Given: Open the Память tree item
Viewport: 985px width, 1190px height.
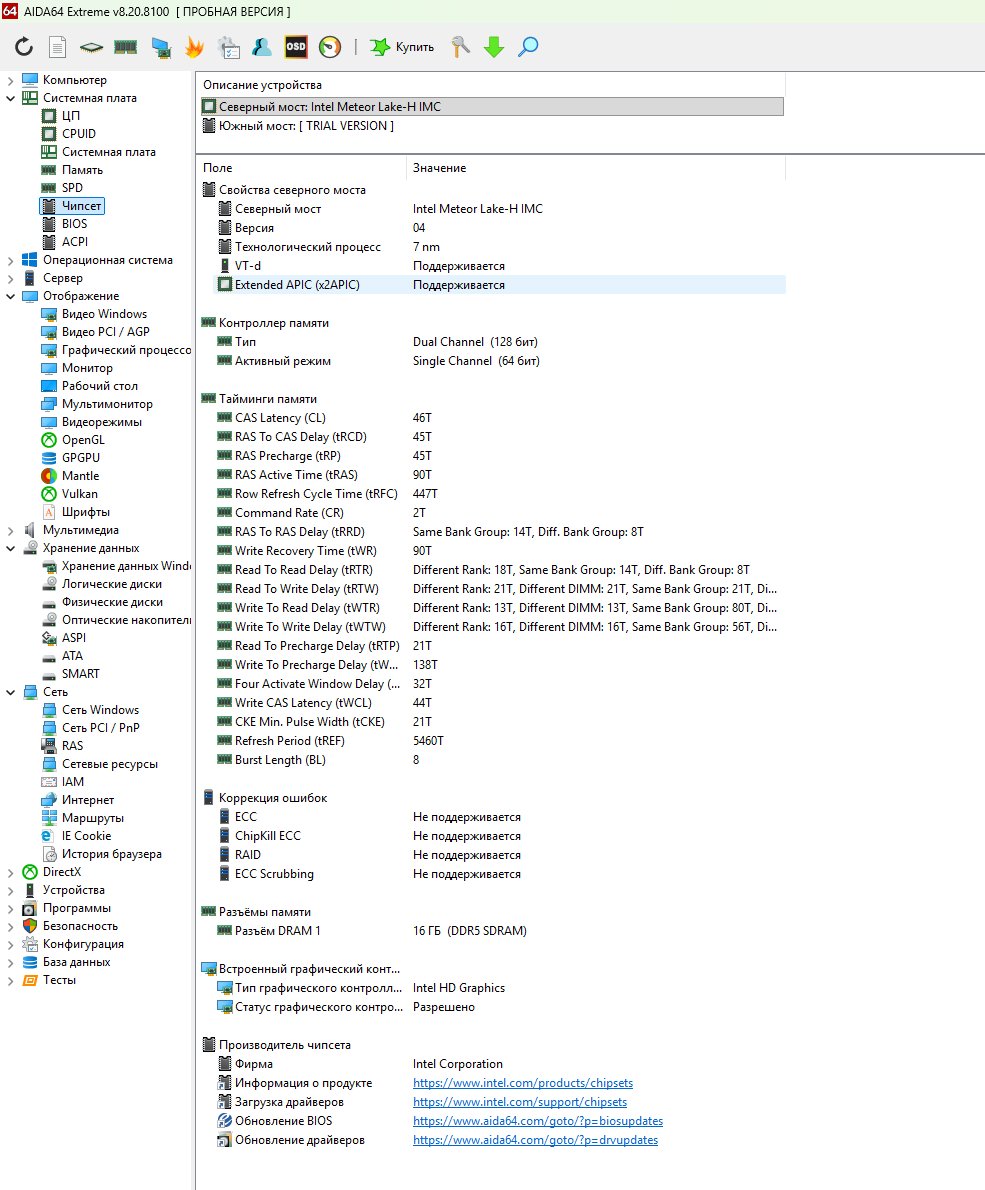Looking at the screenshot, I should (82, 170).
